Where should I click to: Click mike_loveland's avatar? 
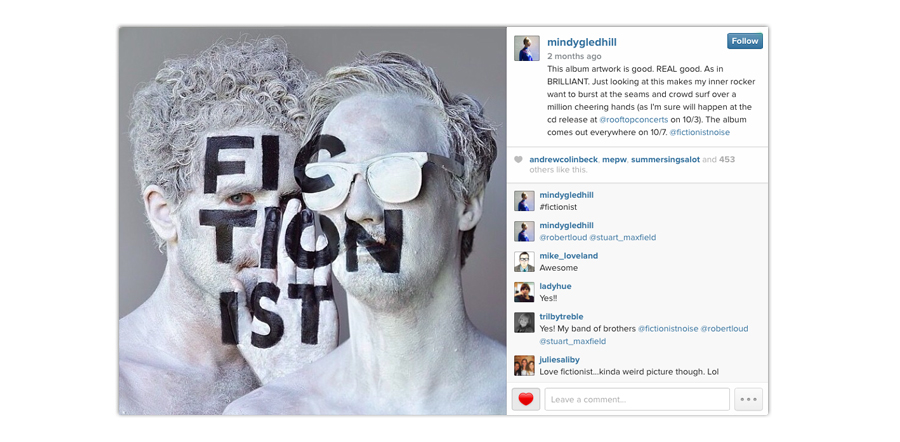(524, 262)
